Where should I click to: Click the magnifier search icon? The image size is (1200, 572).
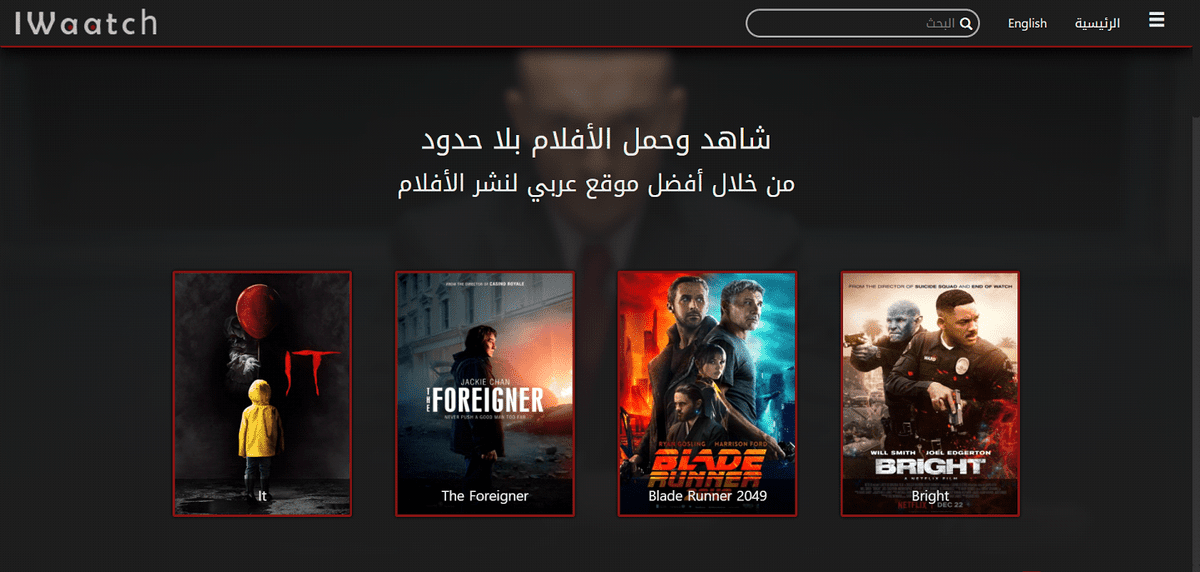pos(966,23)
